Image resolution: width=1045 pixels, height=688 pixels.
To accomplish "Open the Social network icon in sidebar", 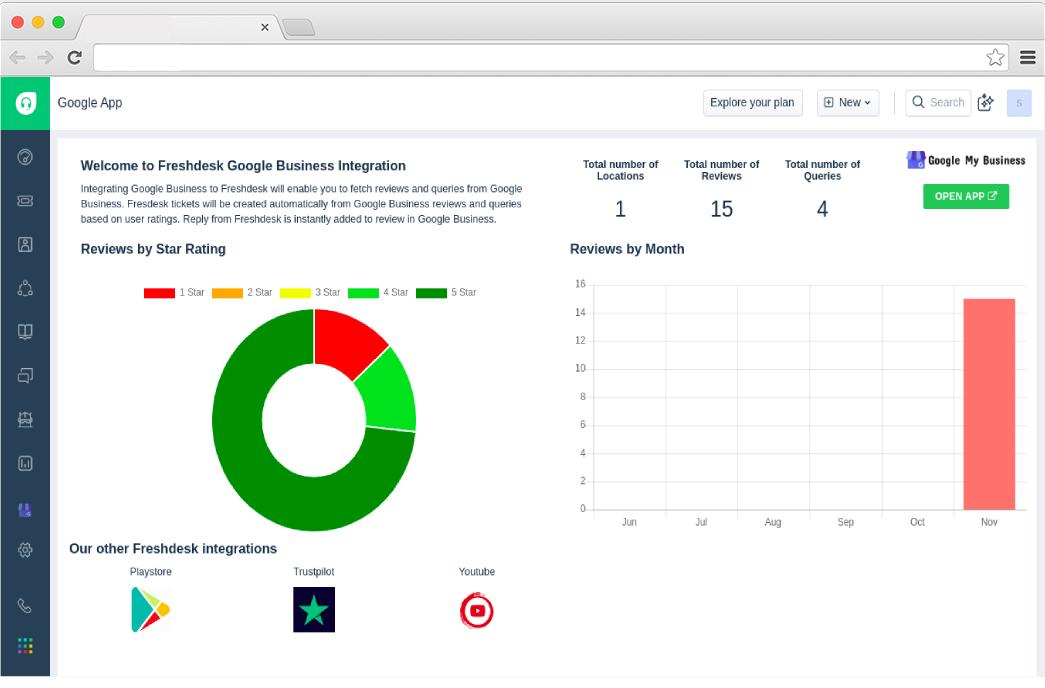I will coord(25,288).
